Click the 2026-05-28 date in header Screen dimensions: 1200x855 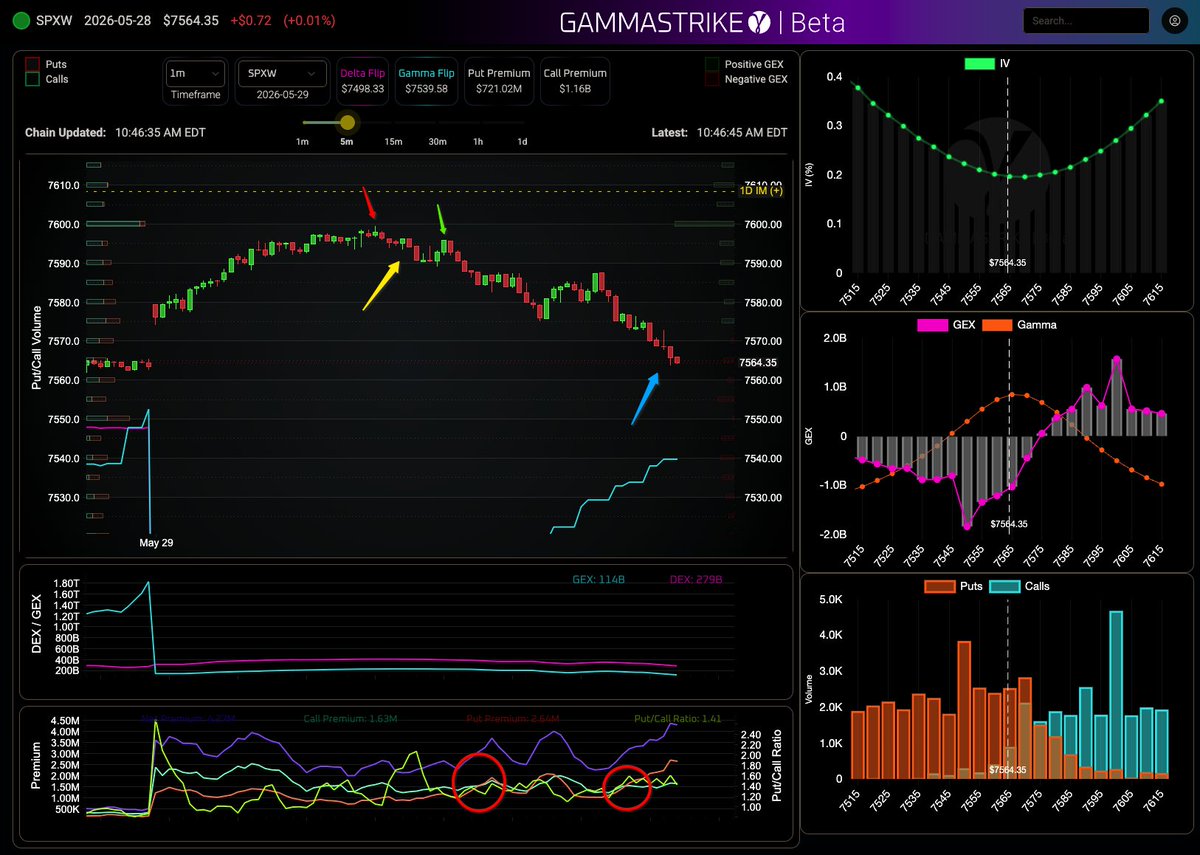coord(118,20)
